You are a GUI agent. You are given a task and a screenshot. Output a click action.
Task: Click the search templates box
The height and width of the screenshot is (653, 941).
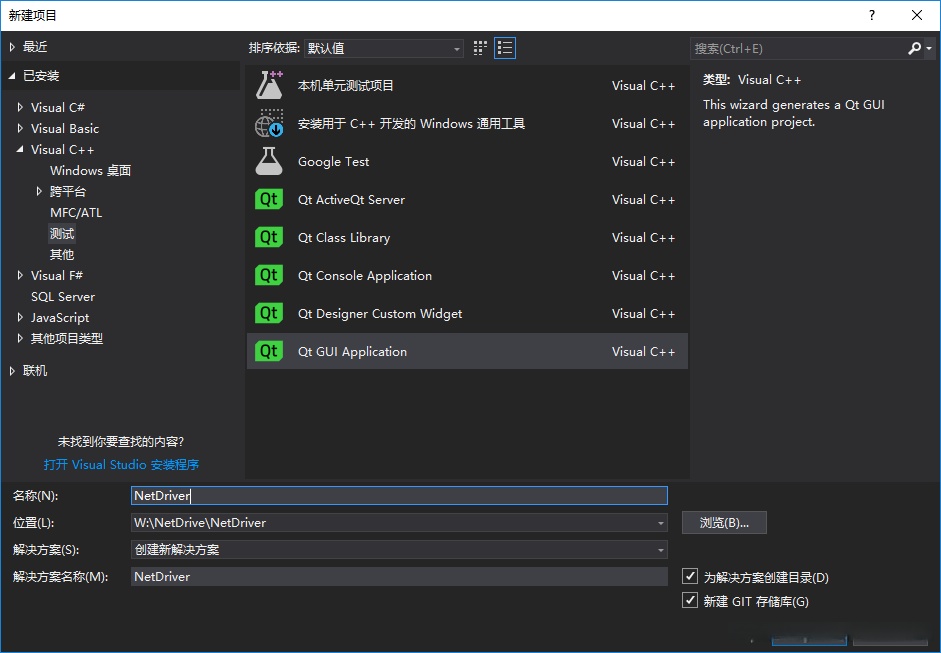click(x=797, y=49)
